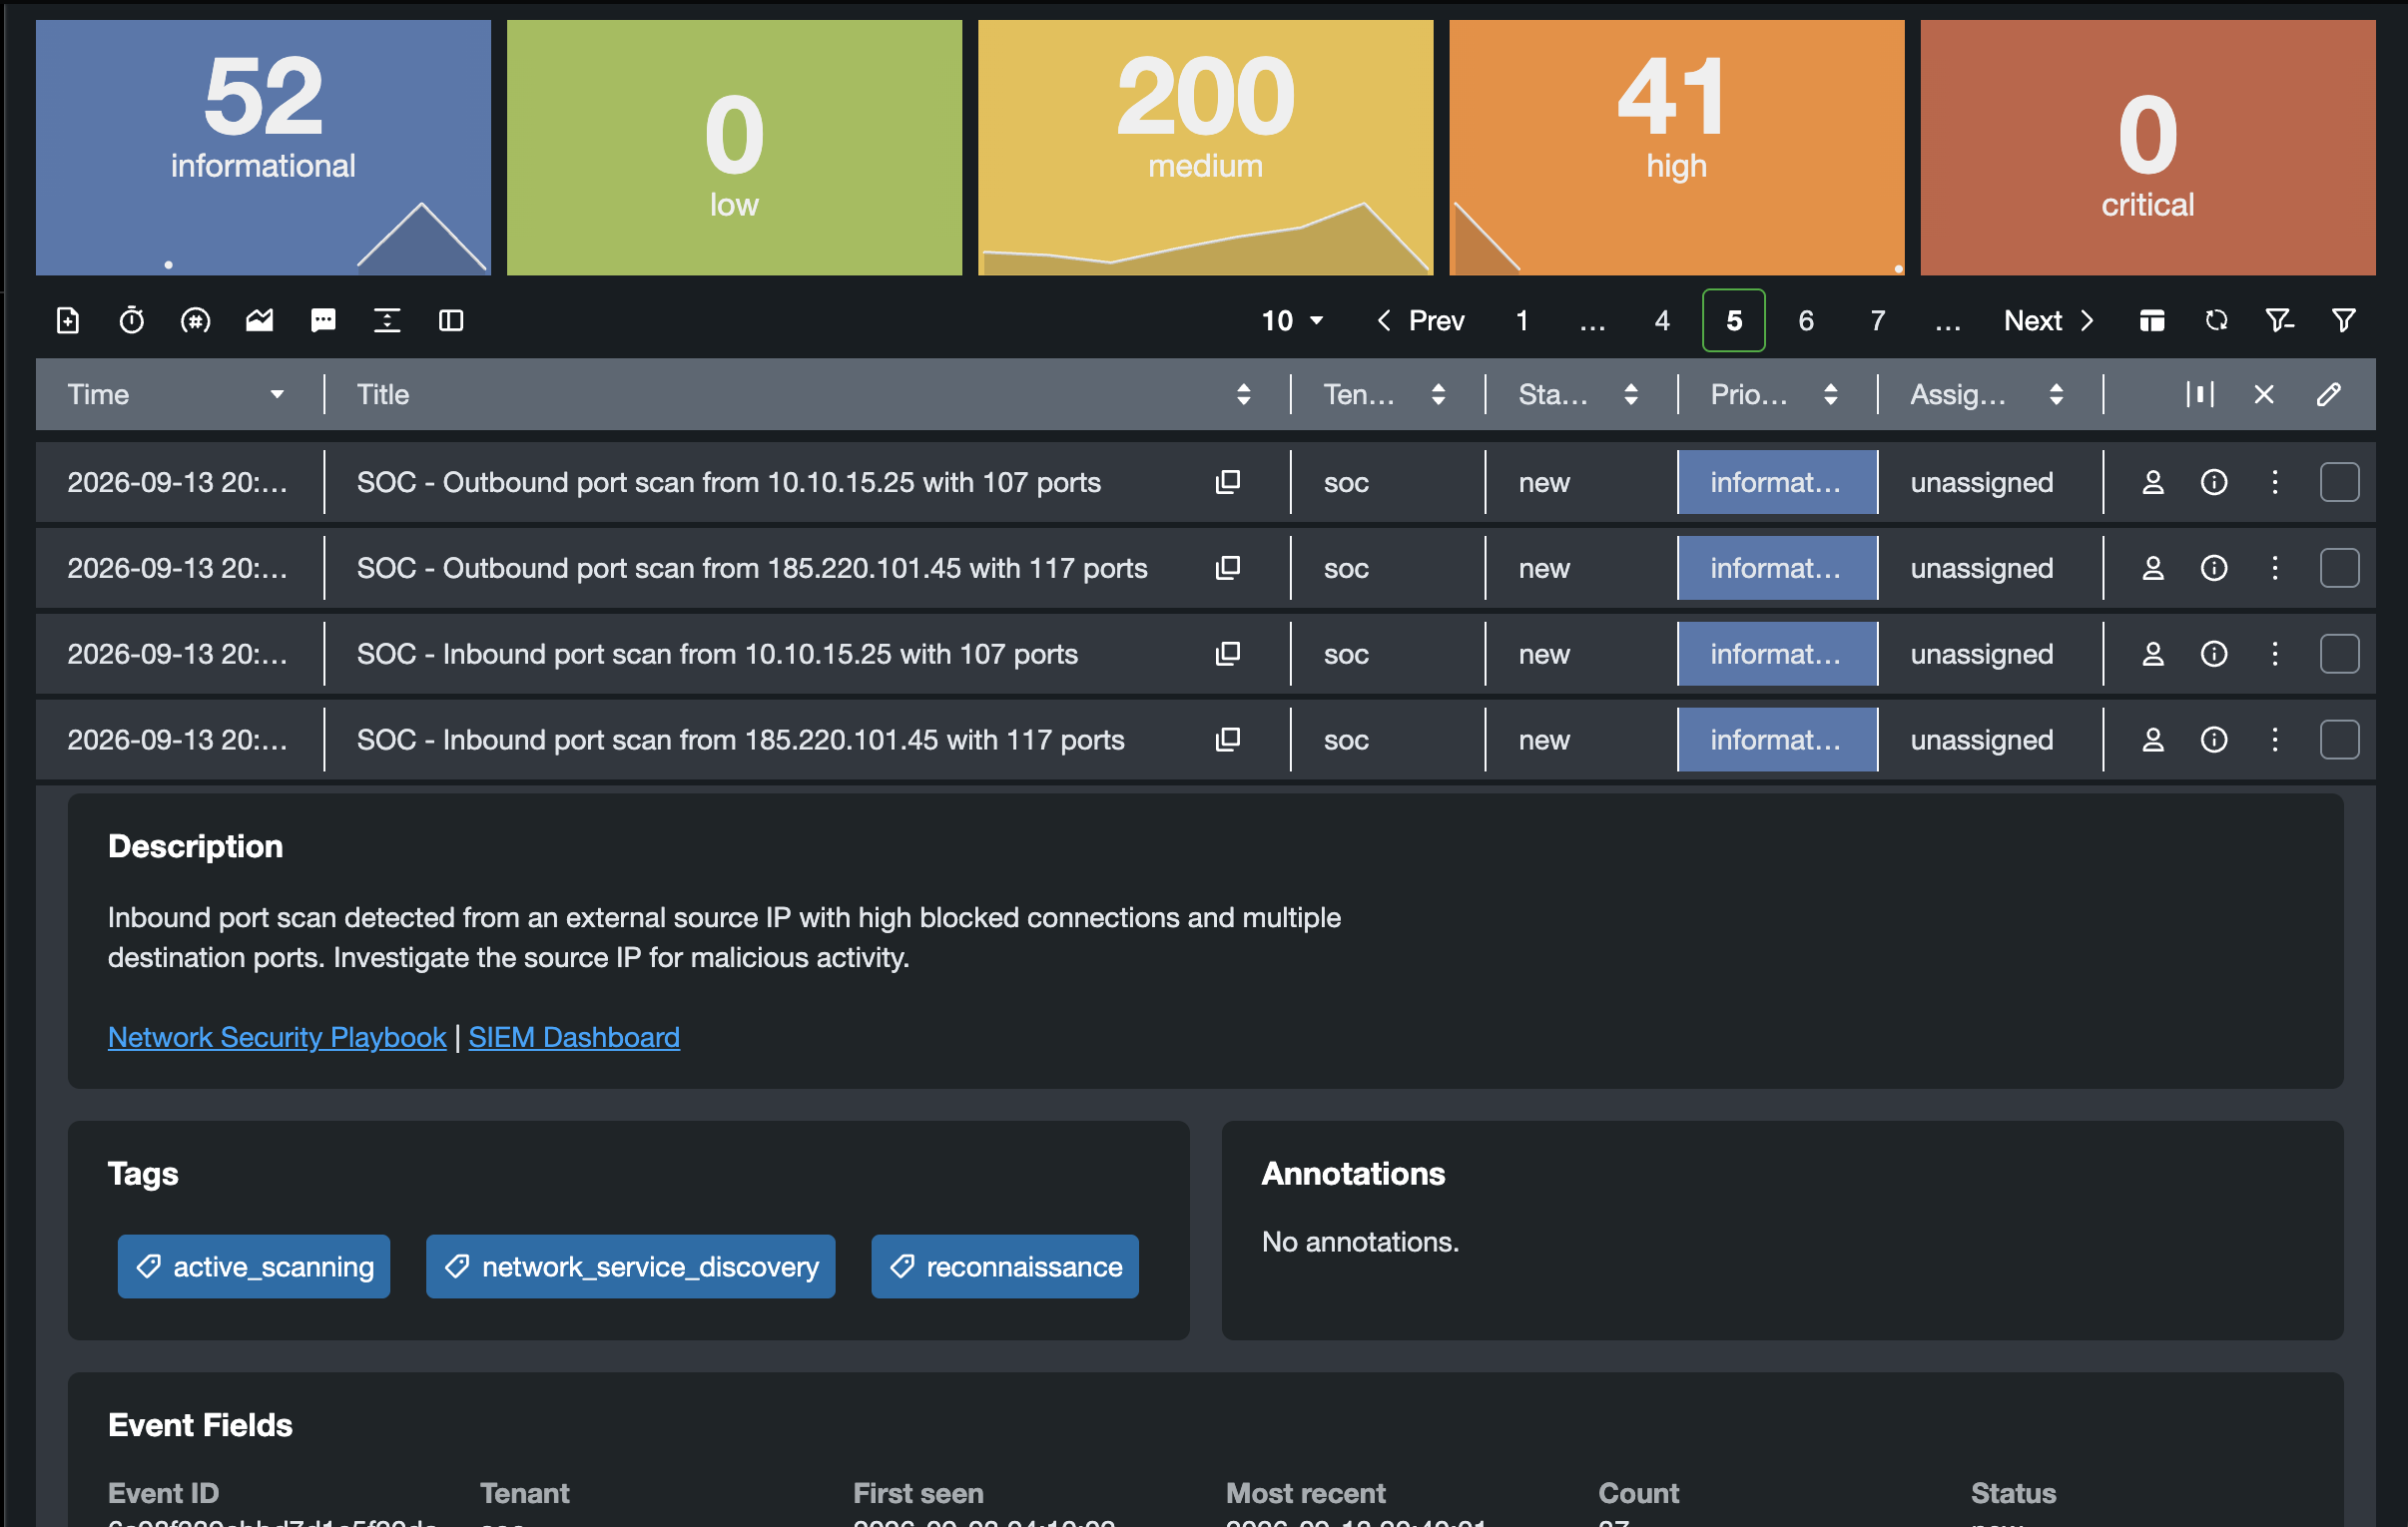Click the orange high 41 tile
The height and width of the screenshot is (1527, 2408).
[1677, 148]
